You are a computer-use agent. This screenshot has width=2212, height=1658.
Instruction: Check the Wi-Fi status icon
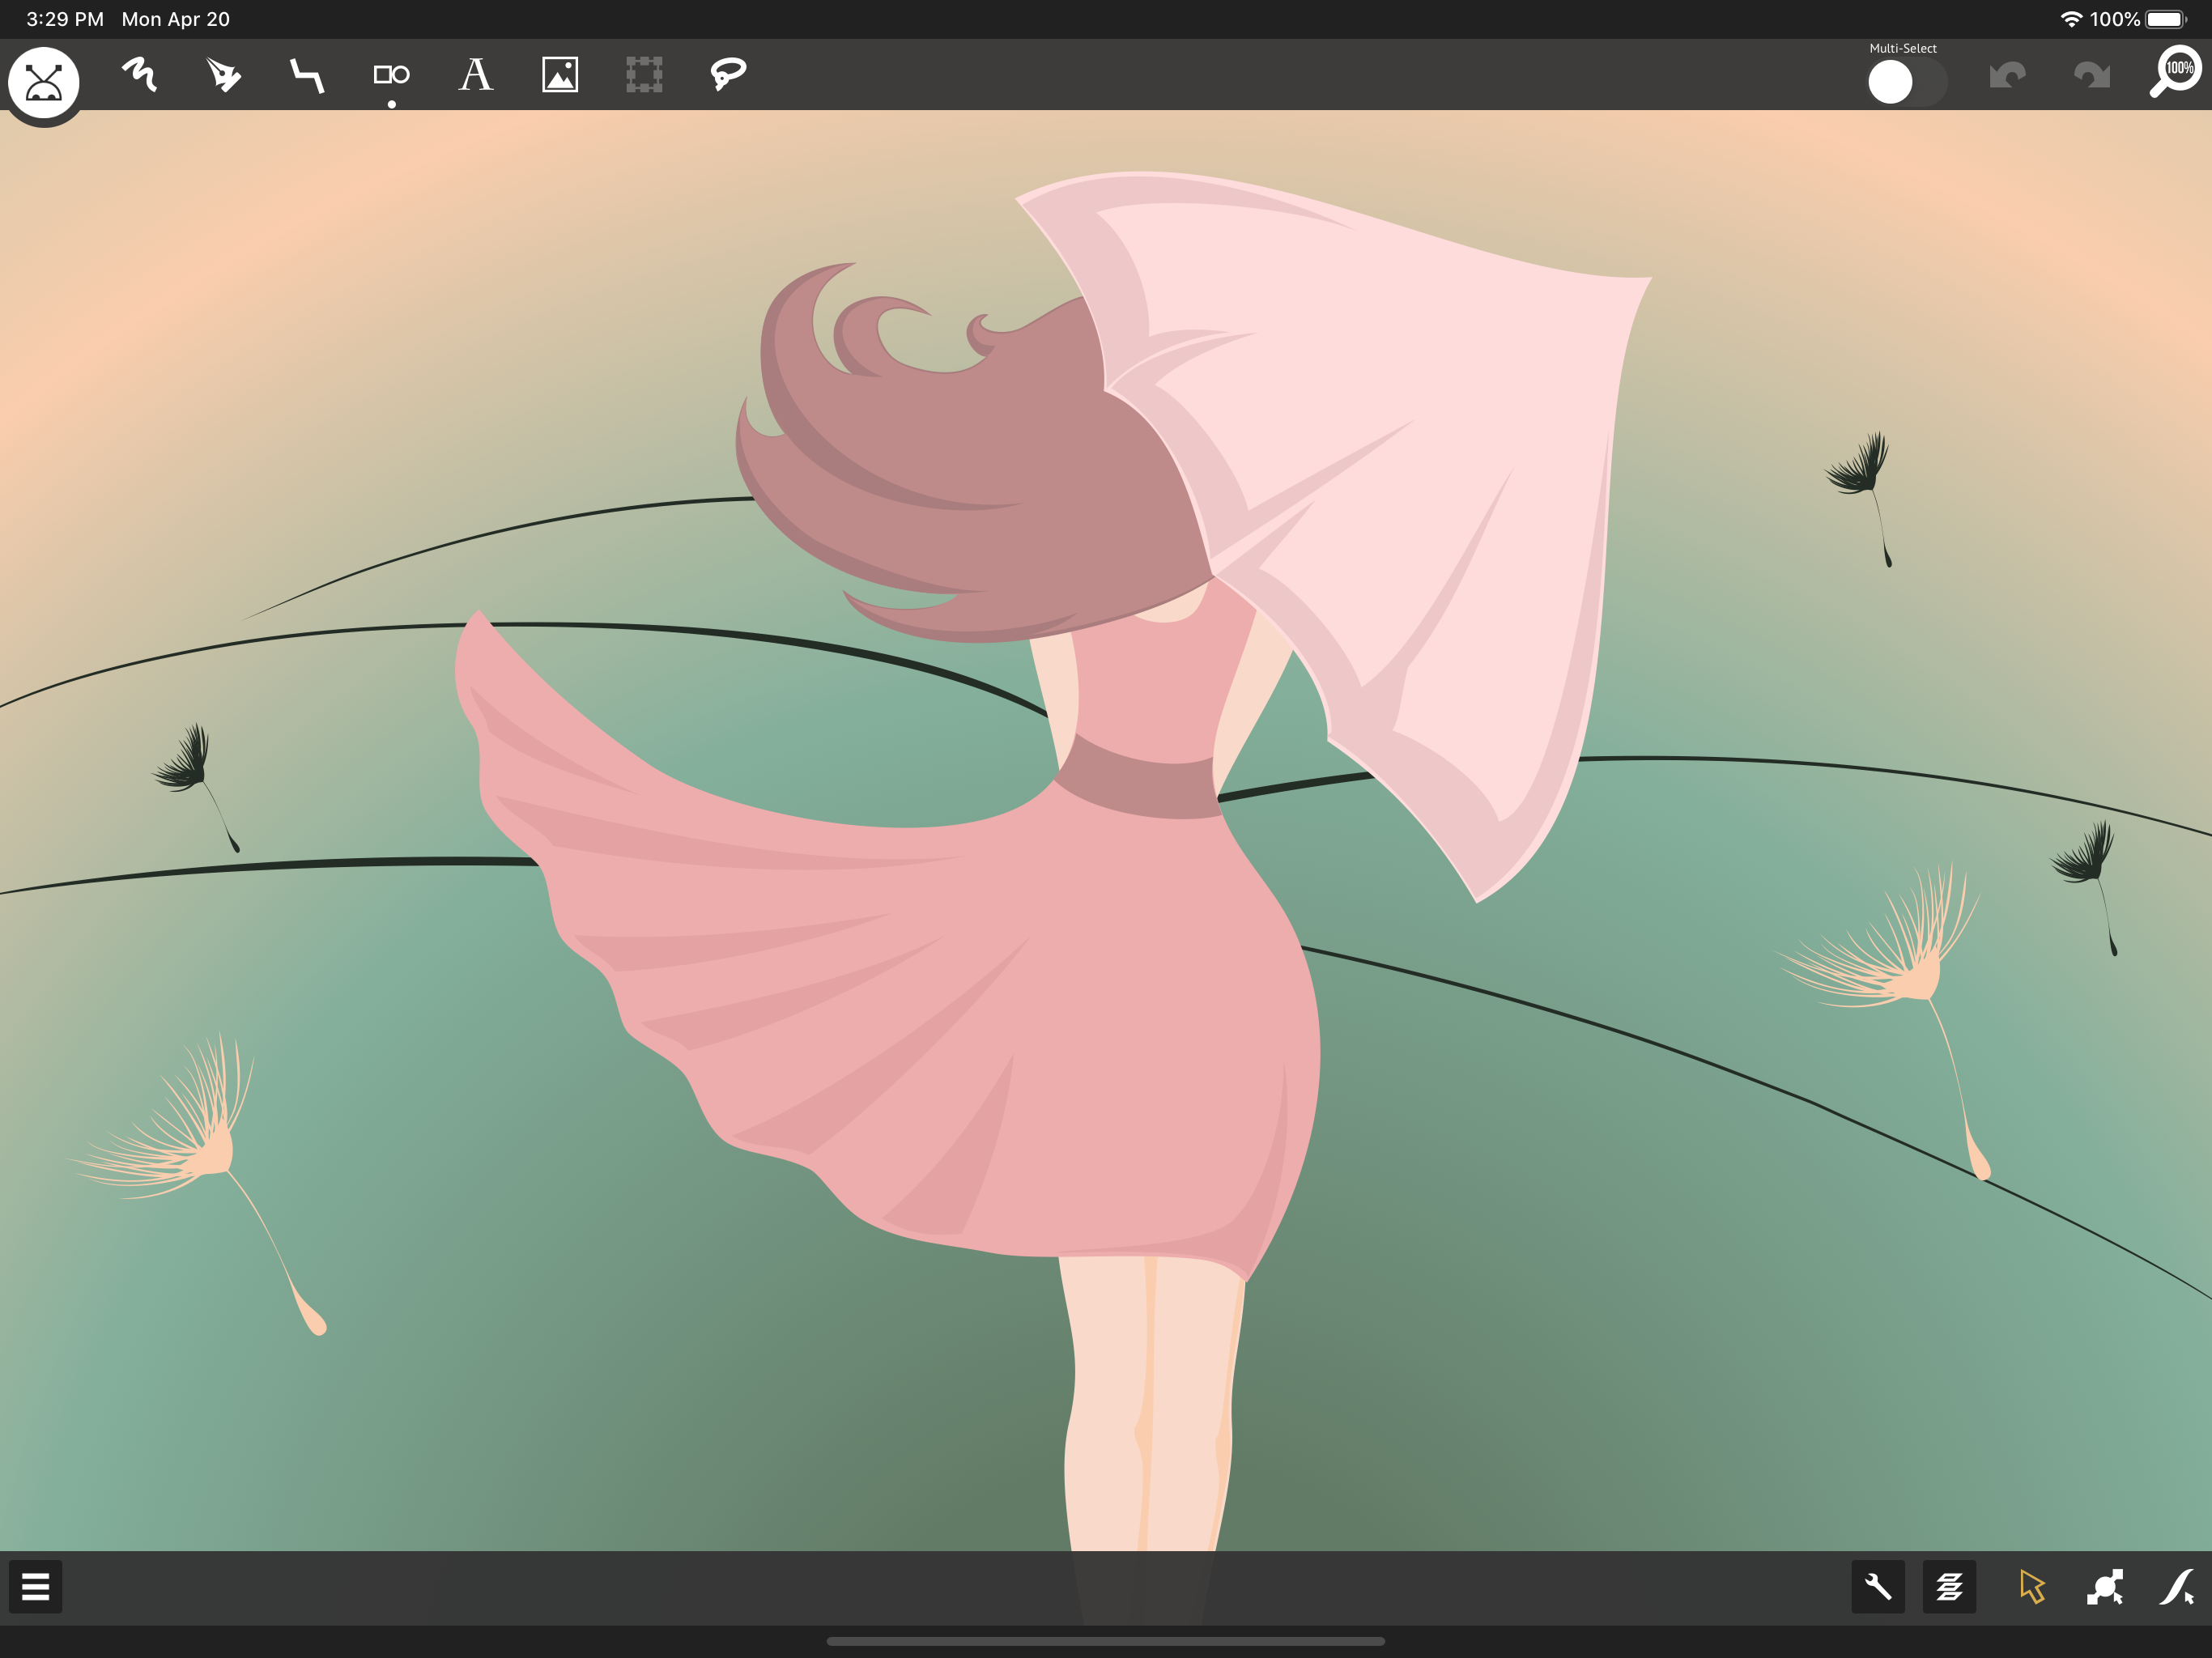point(2071,19)
